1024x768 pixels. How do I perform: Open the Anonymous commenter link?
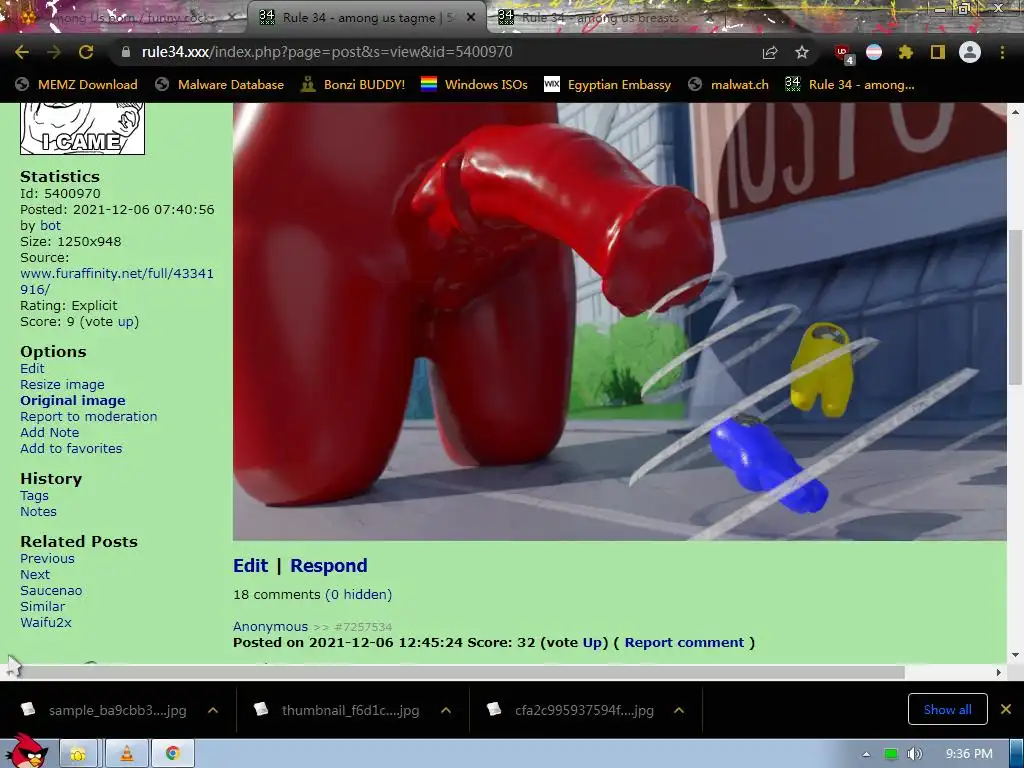point(270,626)
